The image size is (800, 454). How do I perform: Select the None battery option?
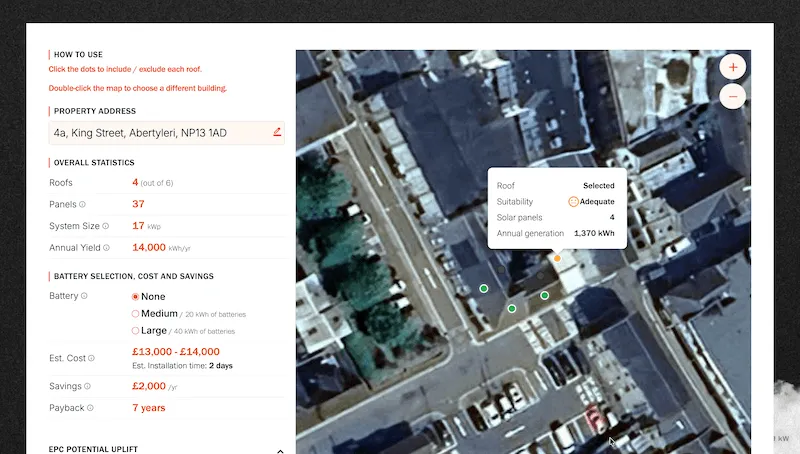coord(135,296)
